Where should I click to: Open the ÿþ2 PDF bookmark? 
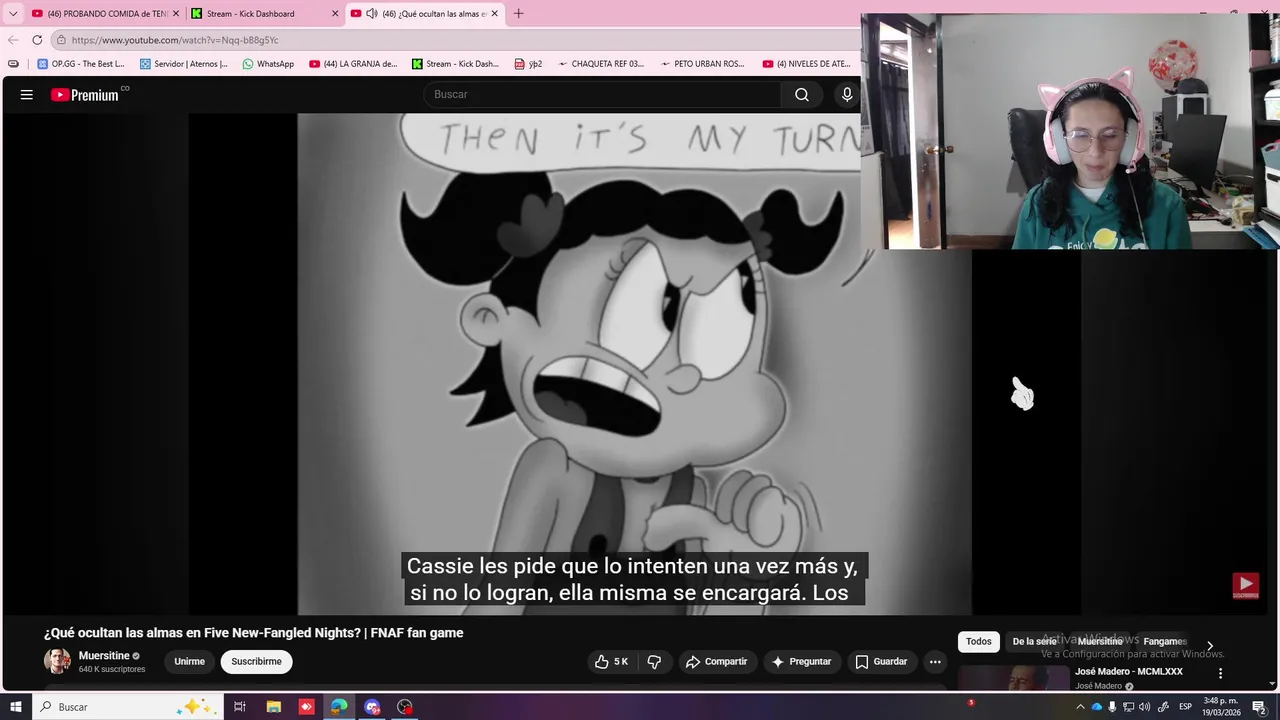pos(528,64)
